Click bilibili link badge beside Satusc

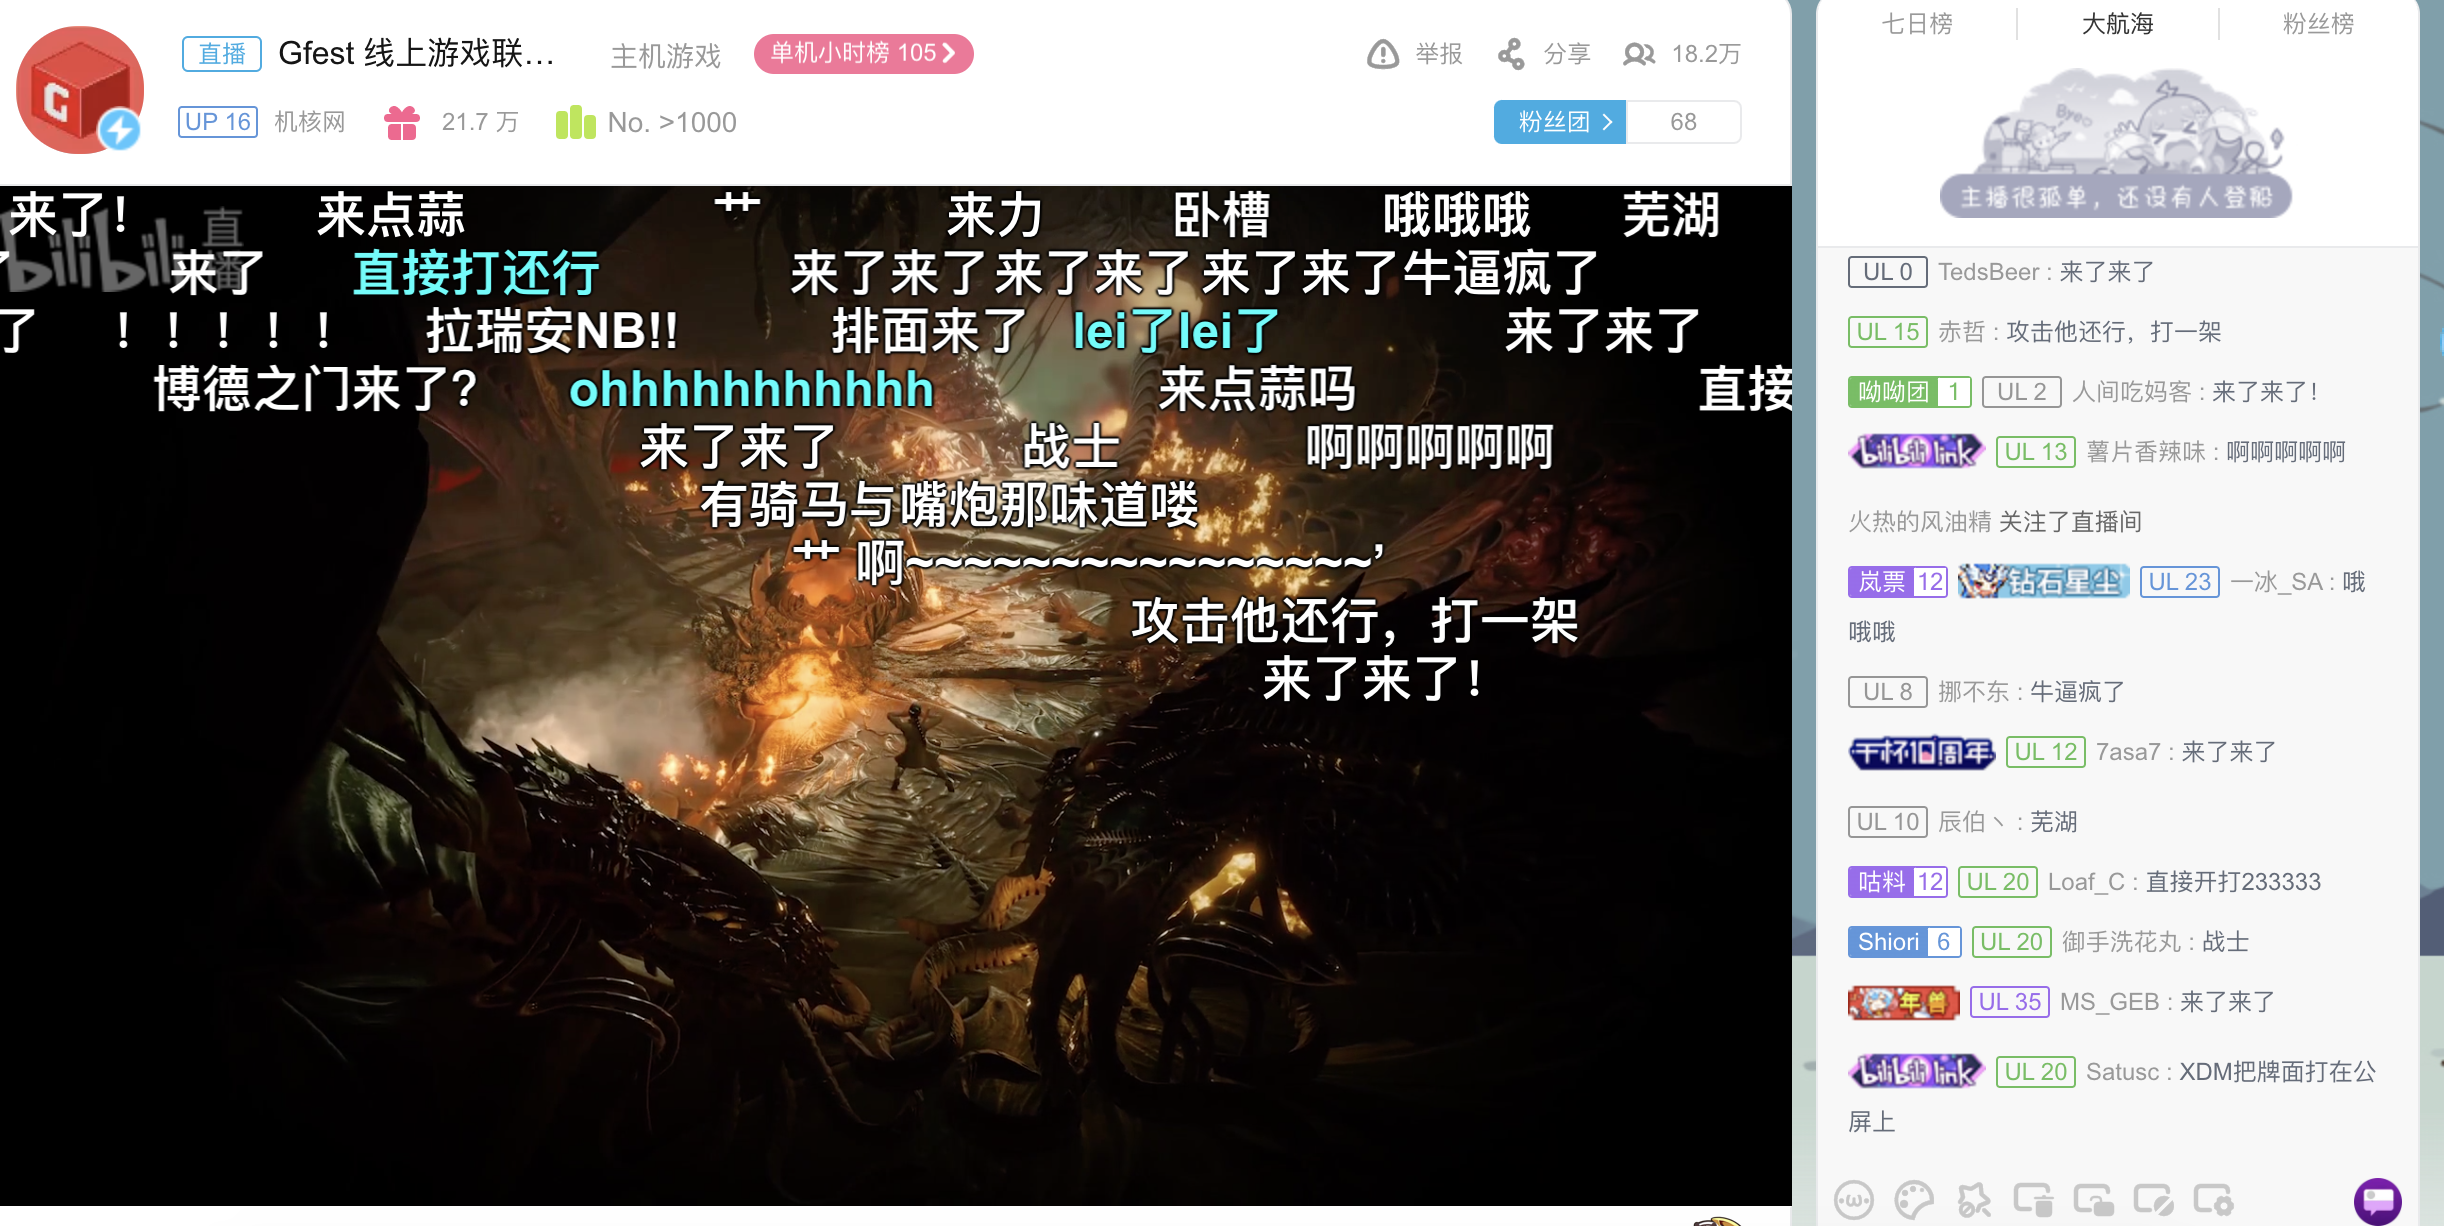point(1916,1072)
